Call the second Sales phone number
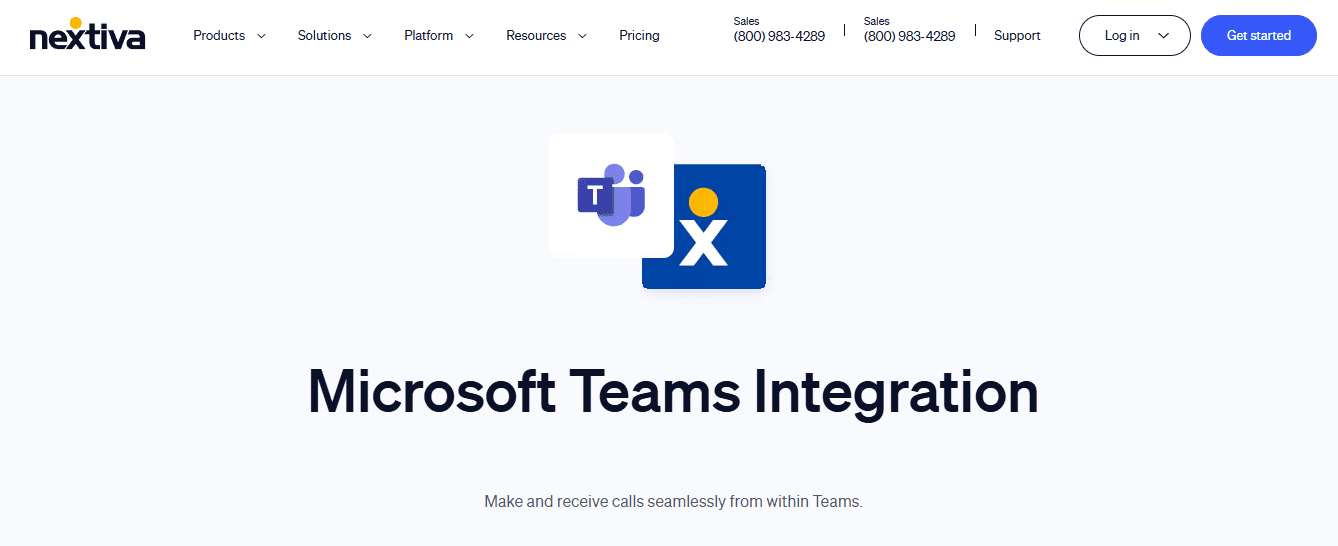 pyautogui.click(x=909, y=36)
